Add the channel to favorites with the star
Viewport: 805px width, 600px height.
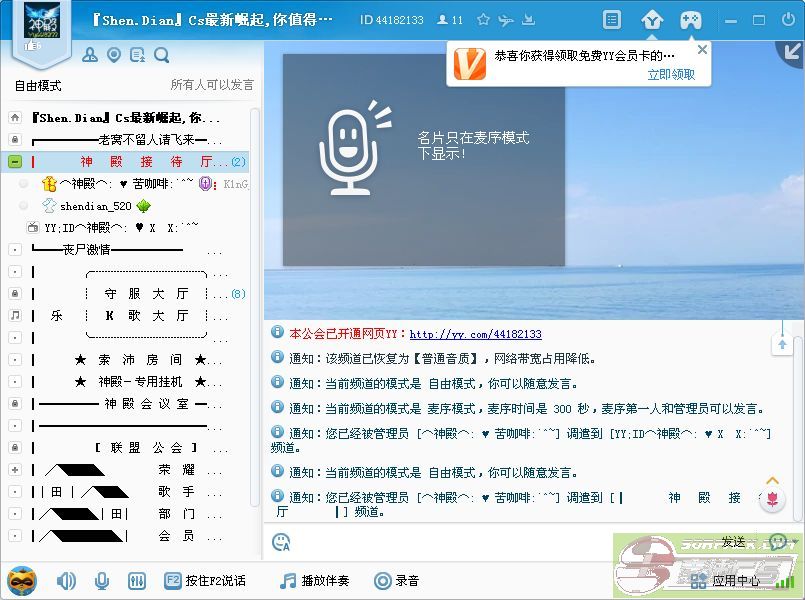(484, 20)
